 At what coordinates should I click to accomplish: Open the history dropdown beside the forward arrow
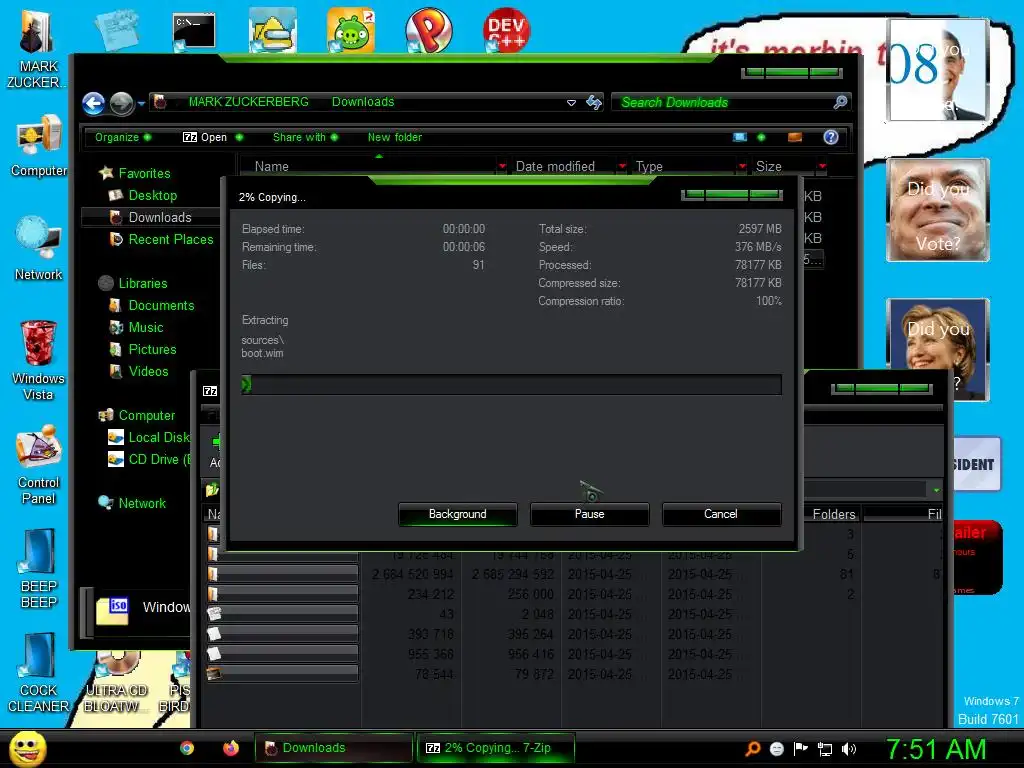click(x=141, y=103)
